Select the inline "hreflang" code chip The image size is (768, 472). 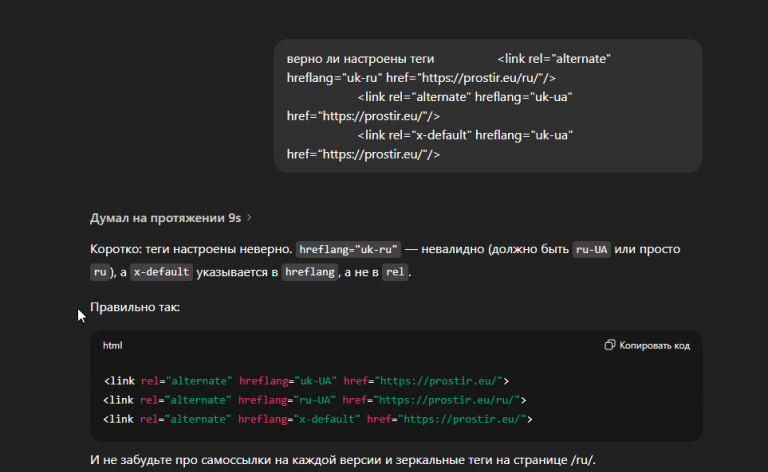pyautogui.click(x=309, y=272)
